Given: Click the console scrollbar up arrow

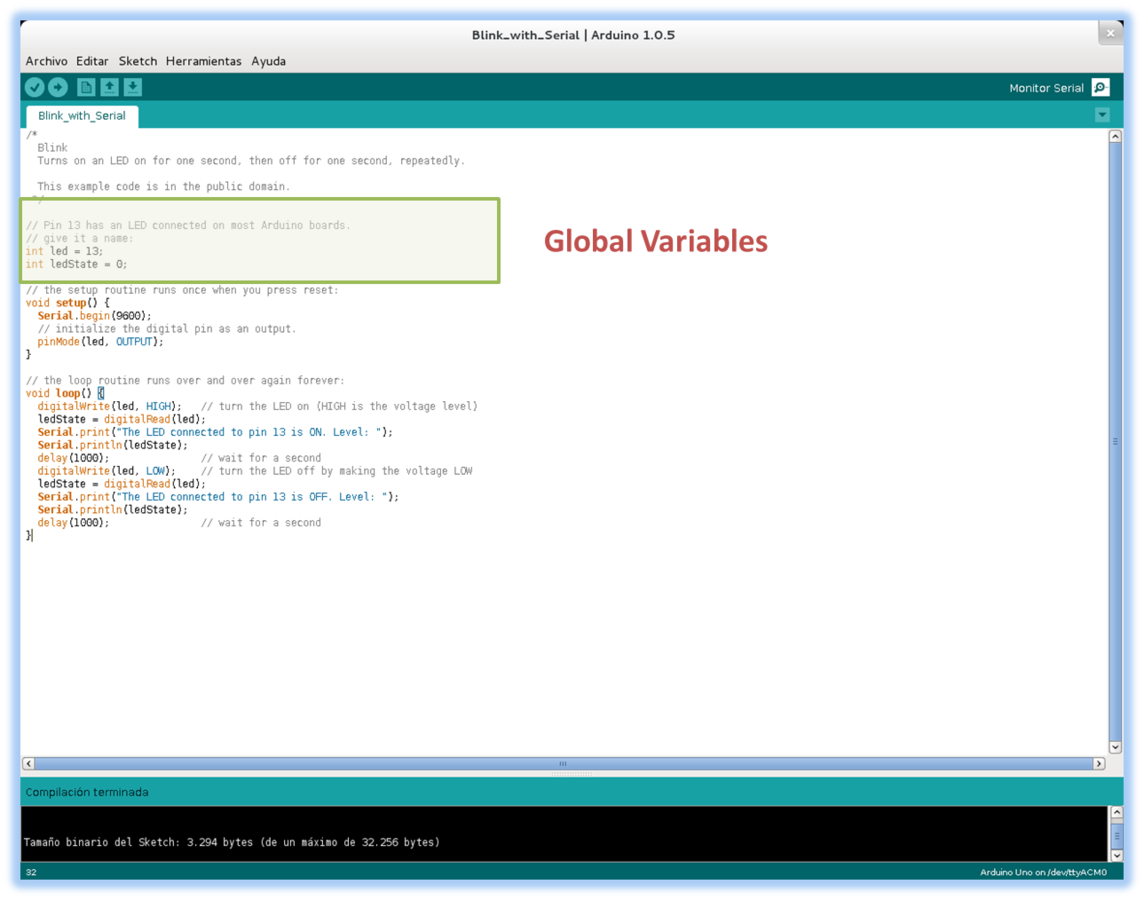Looking at the screenshot, I should (x=1116, y=812).
